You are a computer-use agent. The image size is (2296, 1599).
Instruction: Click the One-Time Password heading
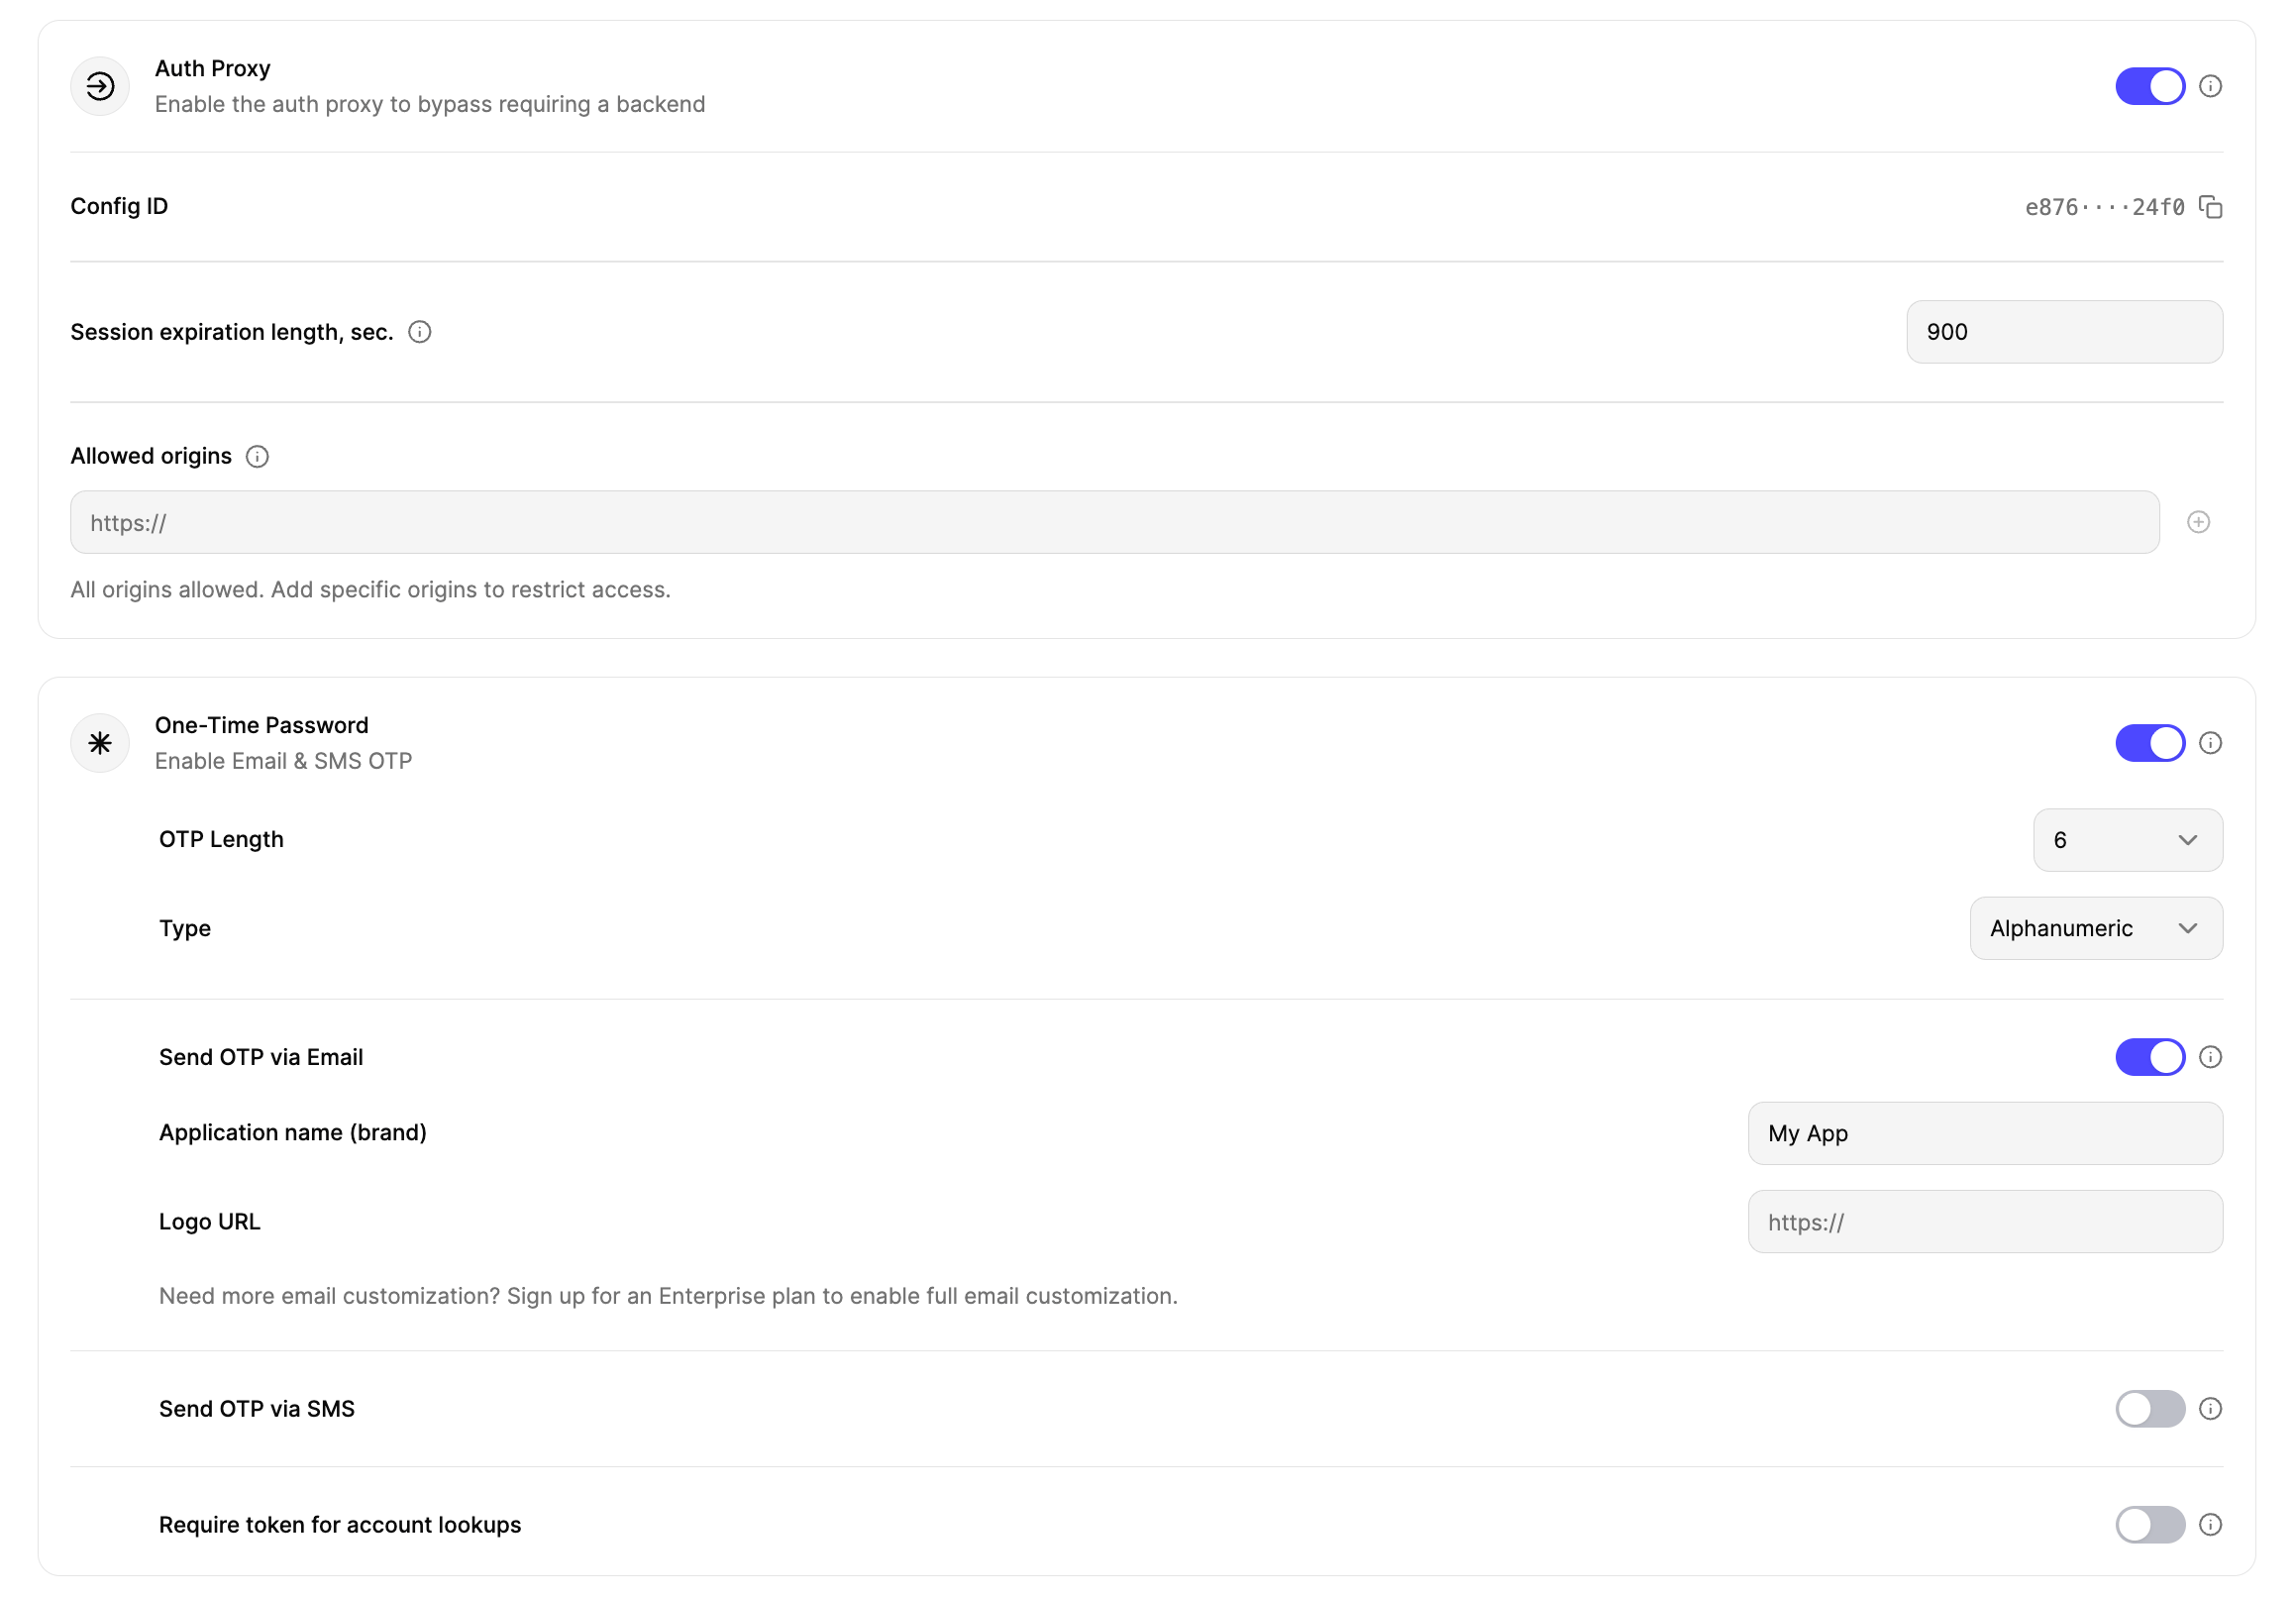click(x=262, y=725)
